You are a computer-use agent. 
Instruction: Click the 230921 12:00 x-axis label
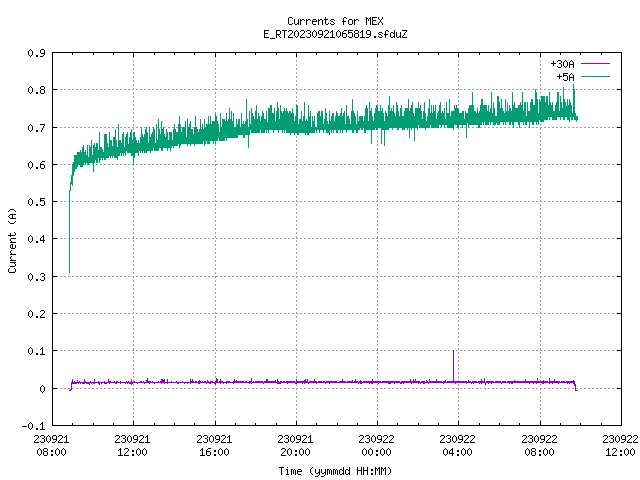pyautogui.click(x=132, y=446)
